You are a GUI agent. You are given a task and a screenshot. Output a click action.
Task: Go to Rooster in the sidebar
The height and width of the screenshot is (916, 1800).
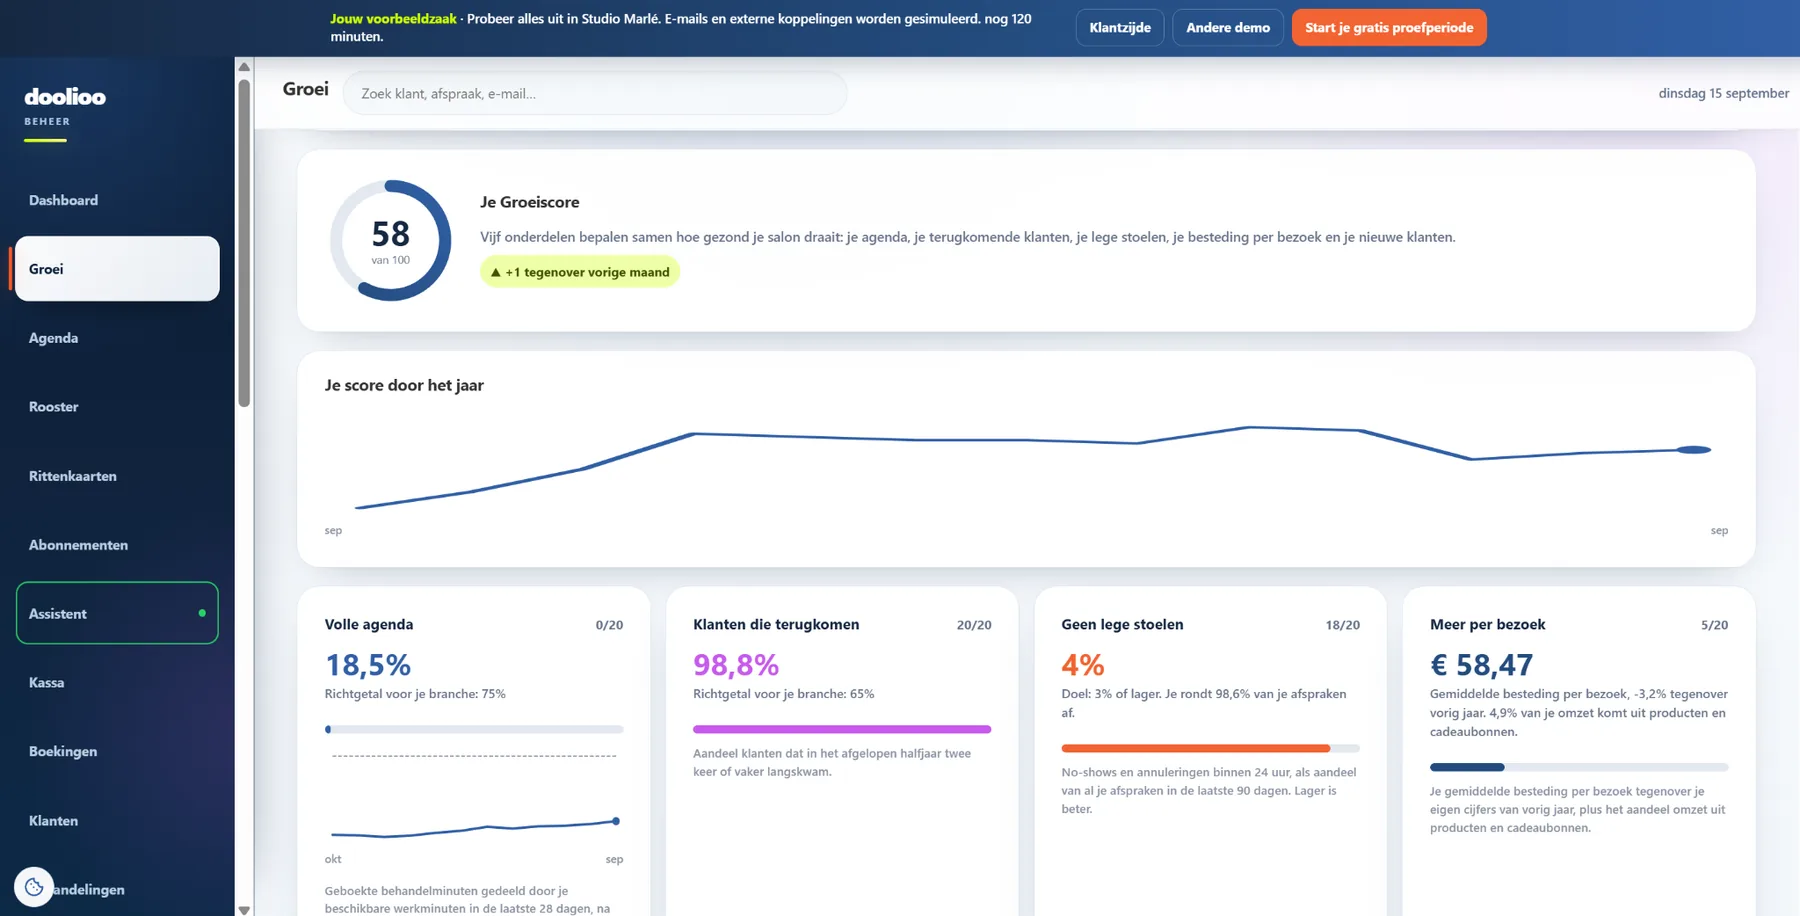(117, 407)
